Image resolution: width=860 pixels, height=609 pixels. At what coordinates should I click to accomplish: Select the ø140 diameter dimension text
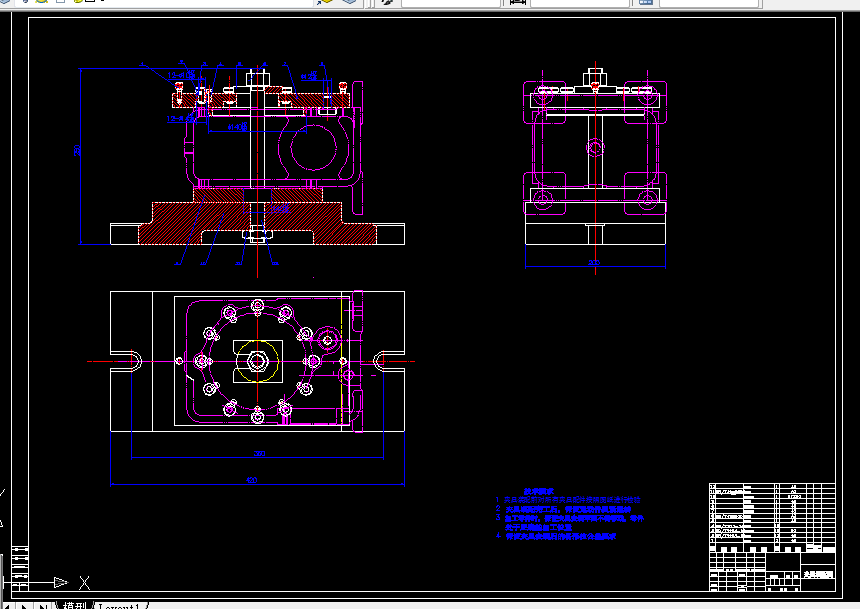[x=237, y=127]
